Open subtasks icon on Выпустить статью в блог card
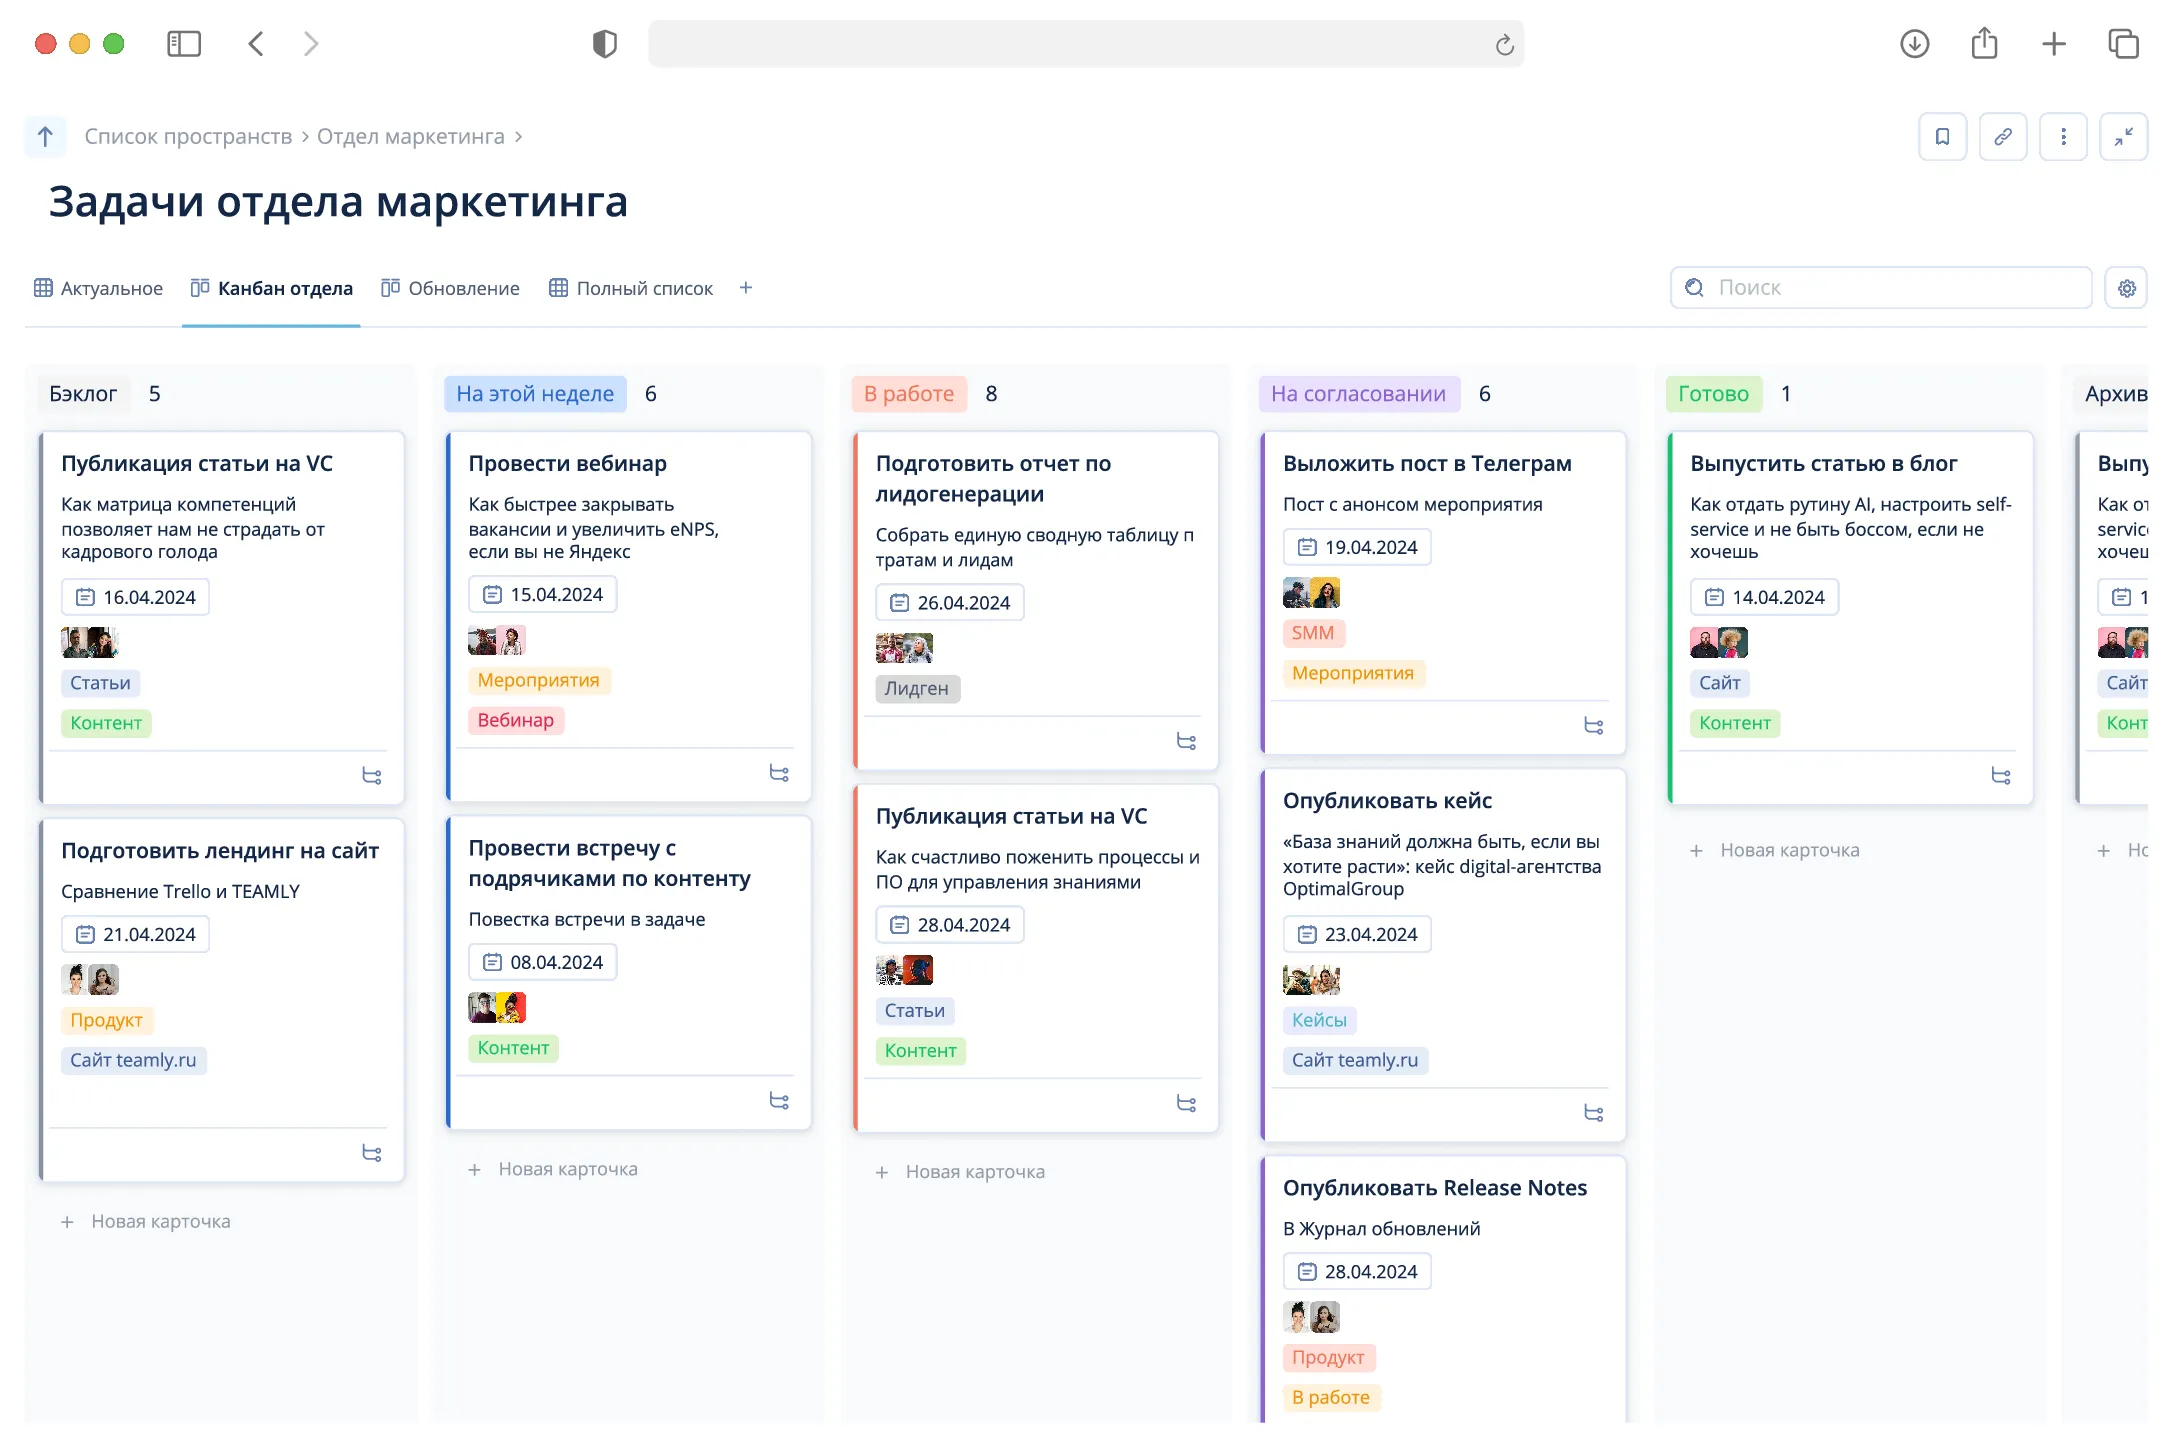This screenshot has width=2172, height=1444. coord(2001,776)
